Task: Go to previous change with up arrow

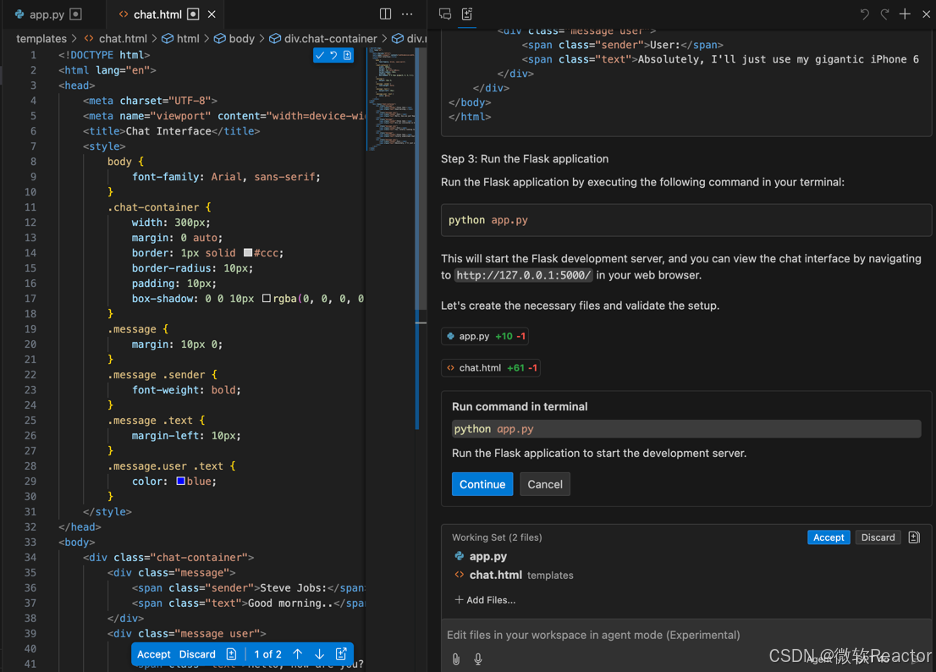Action: [297, 654]
